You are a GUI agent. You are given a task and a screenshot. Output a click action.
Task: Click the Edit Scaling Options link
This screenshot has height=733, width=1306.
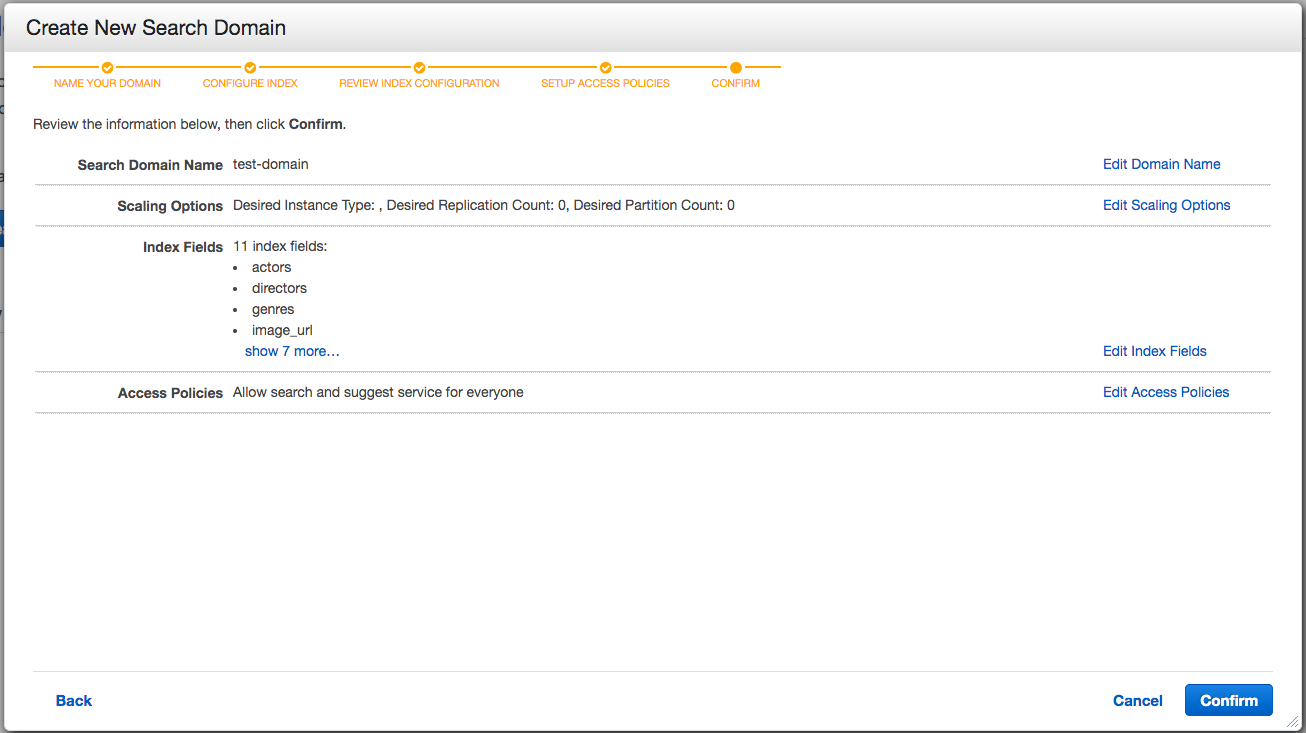pyautogui.click(x=1166, y=205)
